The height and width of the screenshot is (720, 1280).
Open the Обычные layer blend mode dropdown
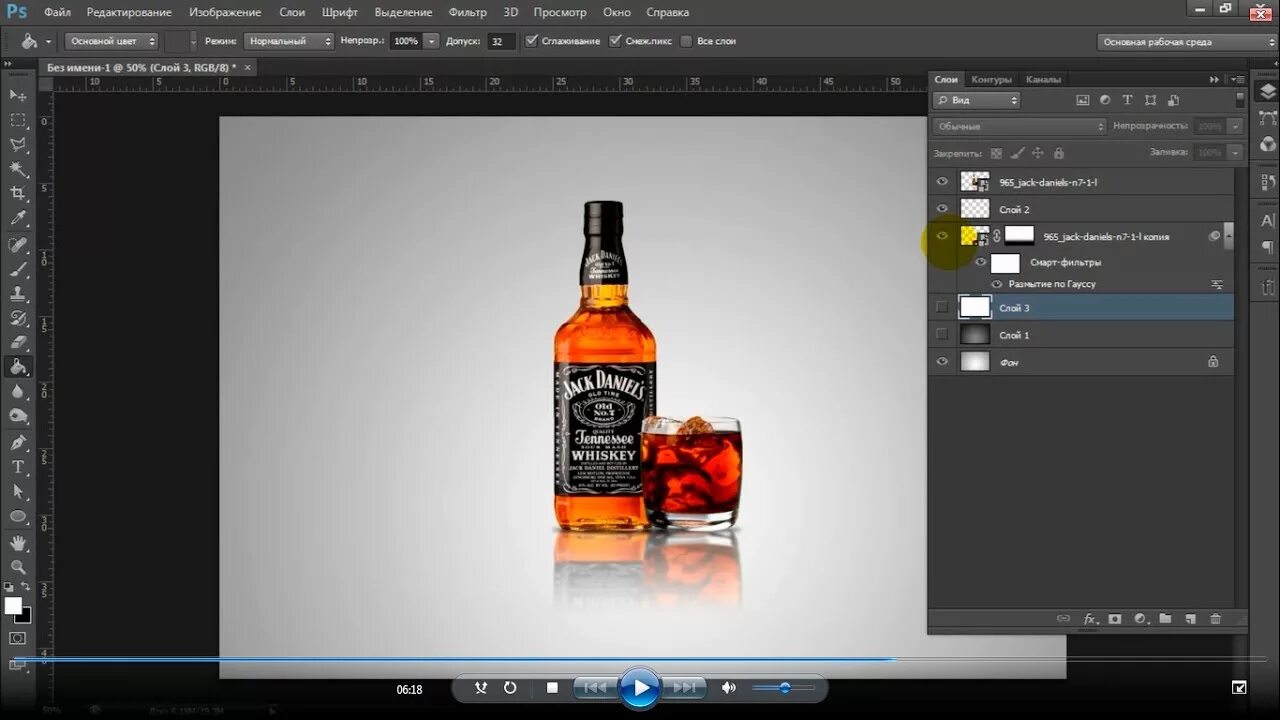(1019, 126)
